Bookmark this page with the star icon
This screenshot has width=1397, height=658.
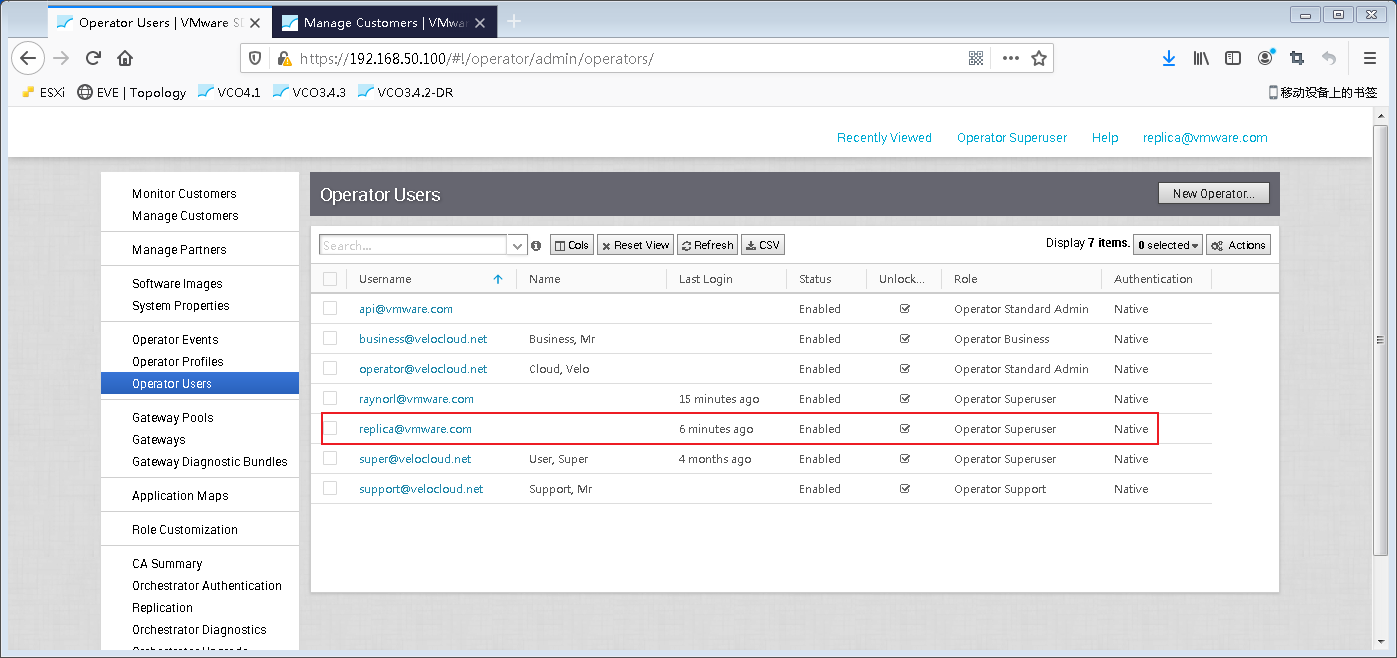tap(1039, 58)
